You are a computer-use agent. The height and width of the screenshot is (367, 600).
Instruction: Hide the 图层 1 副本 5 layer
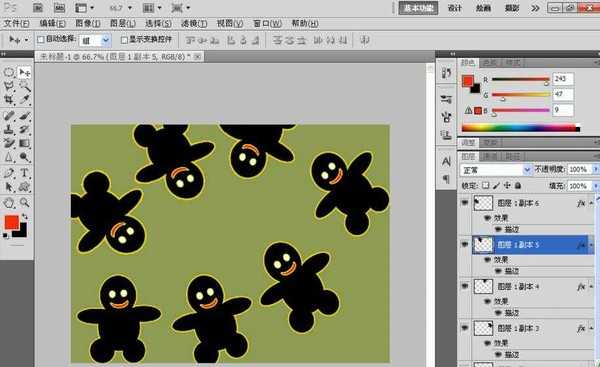pos(465,245)
